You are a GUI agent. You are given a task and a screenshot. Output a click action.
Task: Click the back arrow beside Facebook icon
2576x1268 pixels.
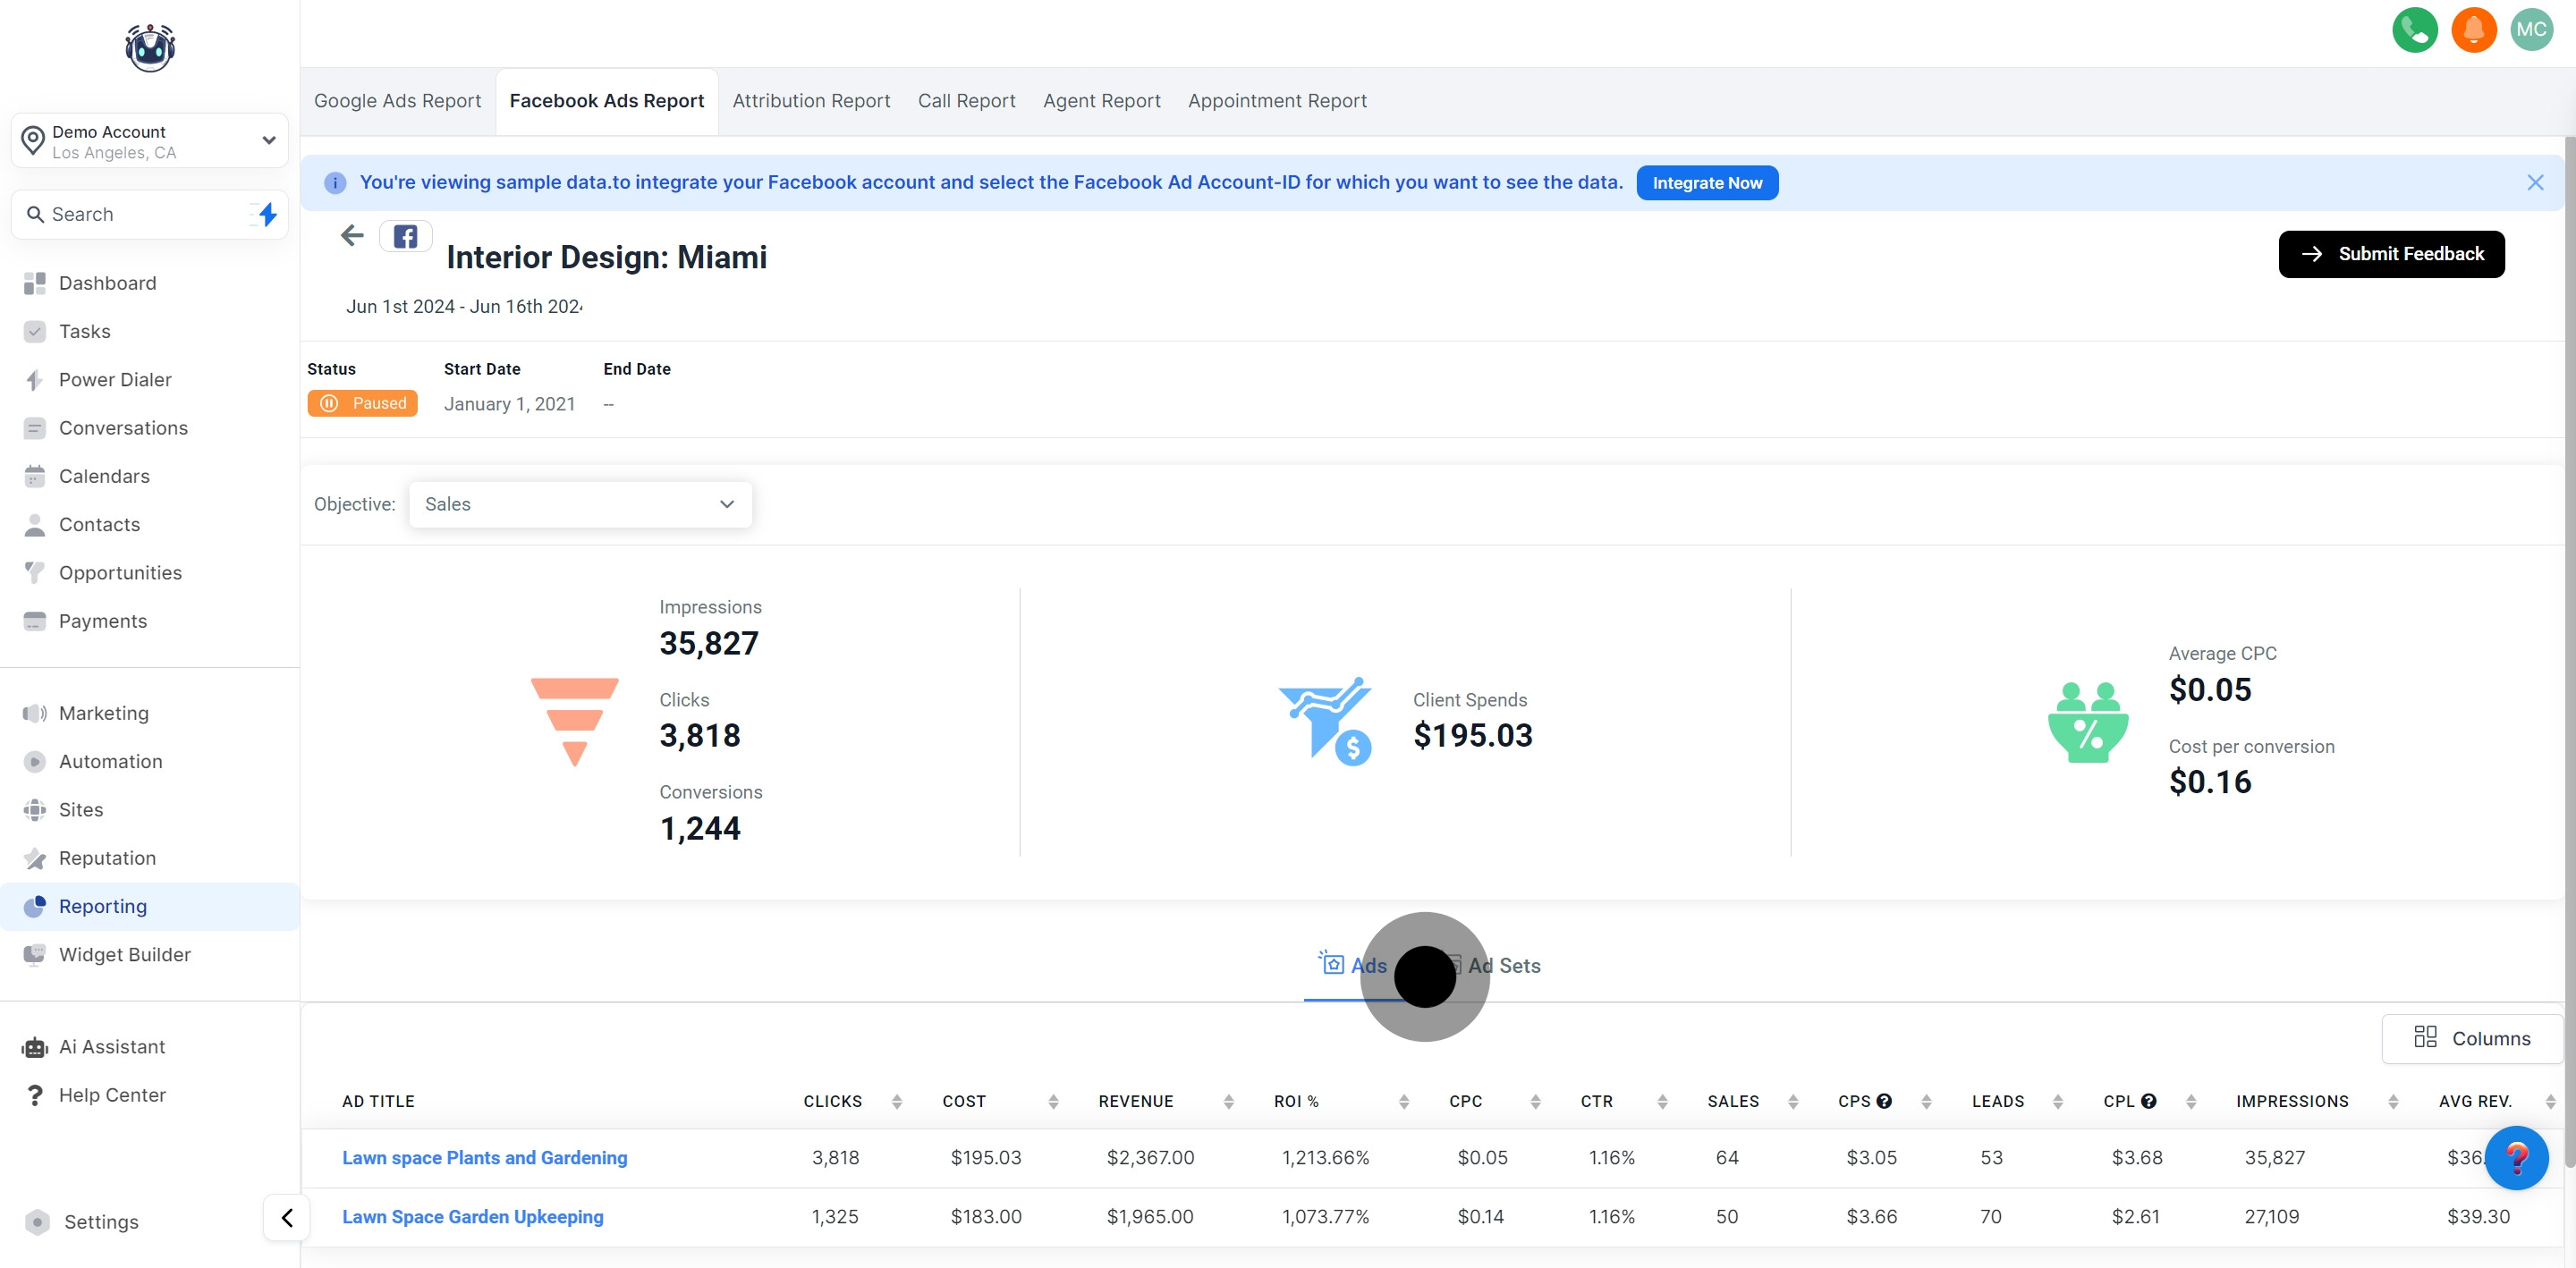(x=352, y=236)
